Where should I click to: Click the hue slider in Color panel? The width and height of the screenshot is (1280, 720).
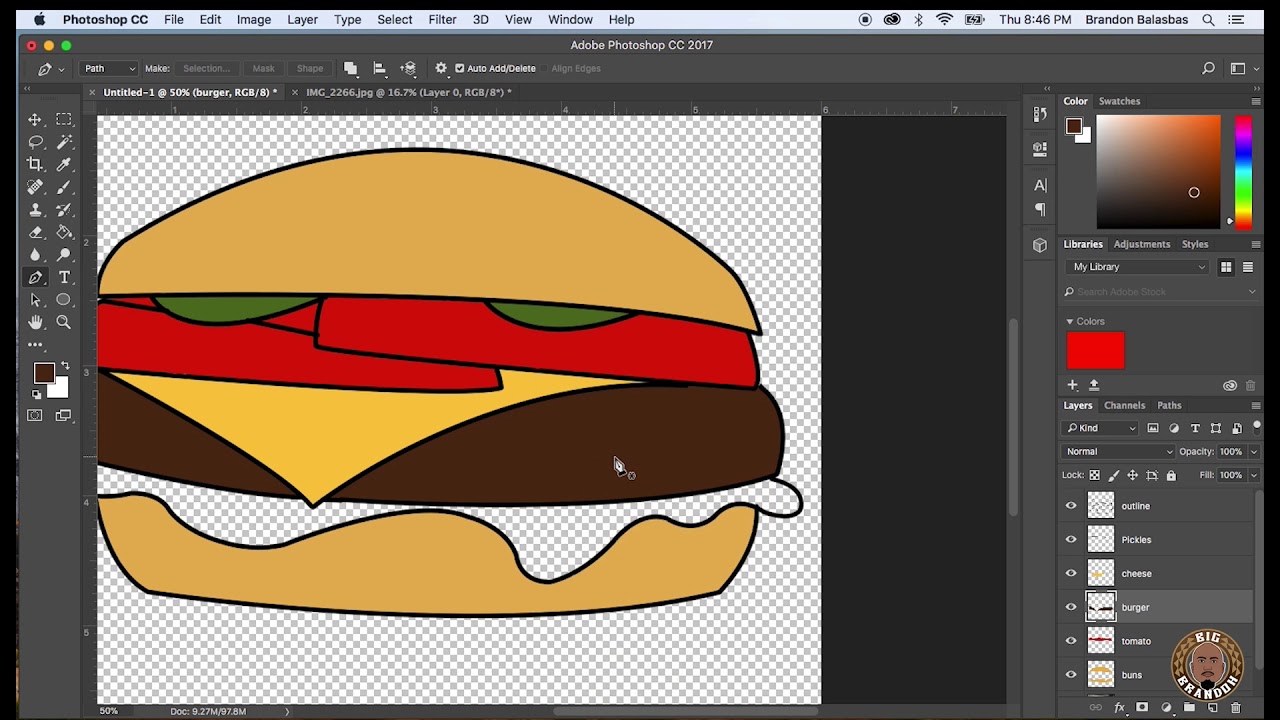[x=1243, y=172]
